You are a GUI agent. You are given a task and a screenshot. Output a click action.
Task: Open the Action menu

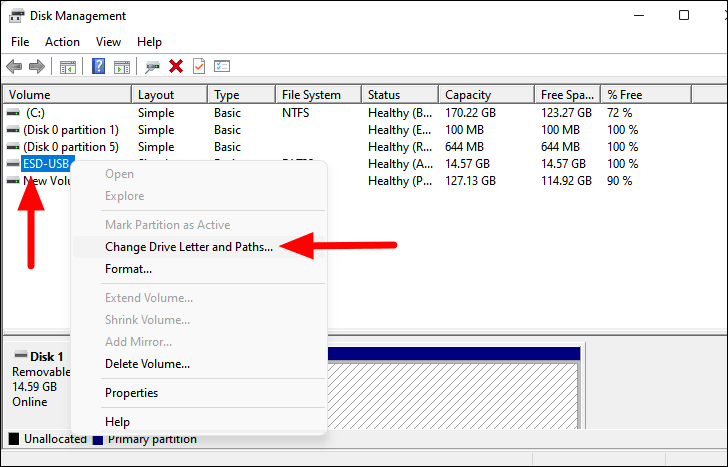tap(62, 42)
